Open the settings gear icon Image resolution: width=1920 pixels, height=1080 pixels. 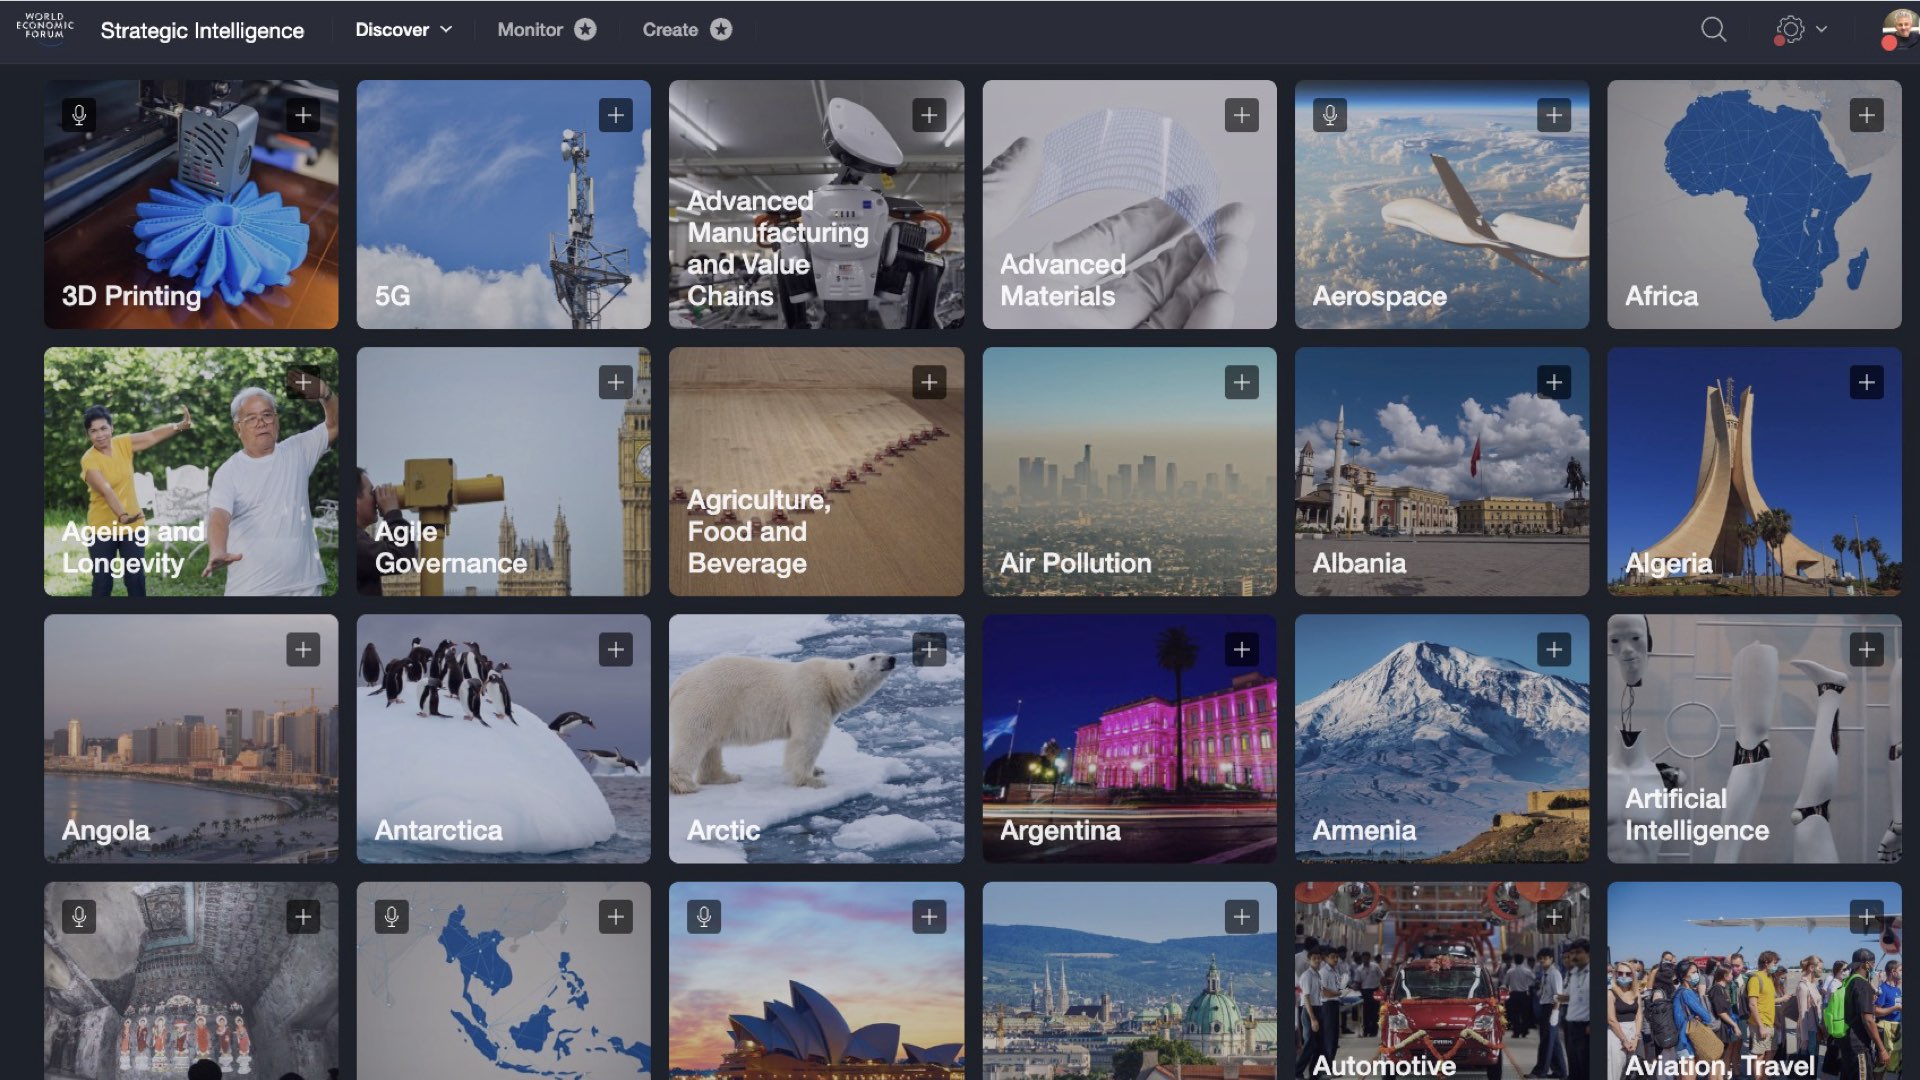click(x=1790, y=29)
